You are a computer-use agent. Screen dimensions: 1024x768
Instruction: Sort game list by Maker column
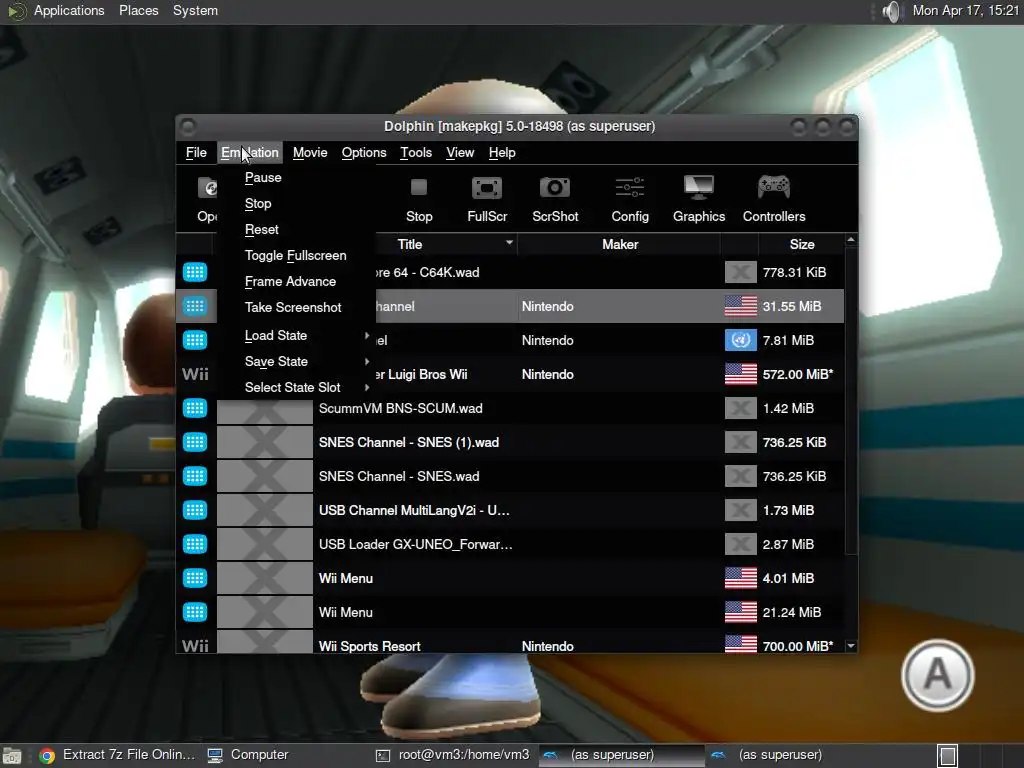620,244
